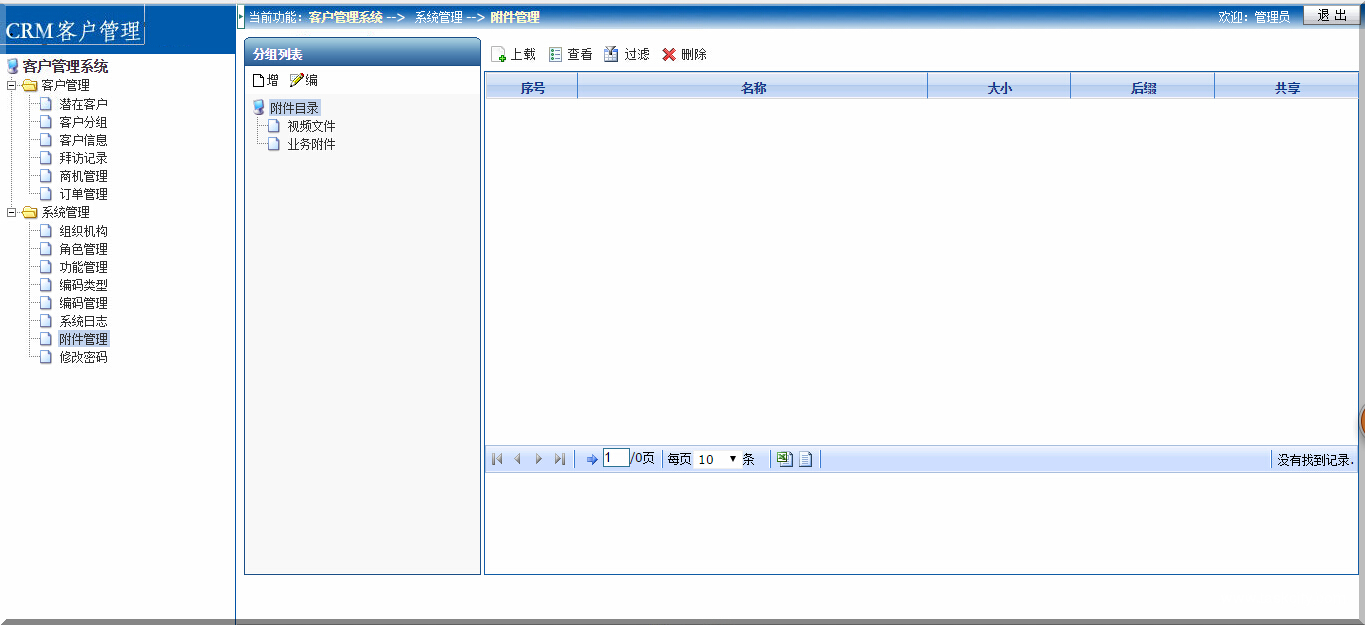The height and width of the screenshot is (625, 1365).
Task: Click the text document export icon
Action: pyautogui.click(x=805, y=459)
